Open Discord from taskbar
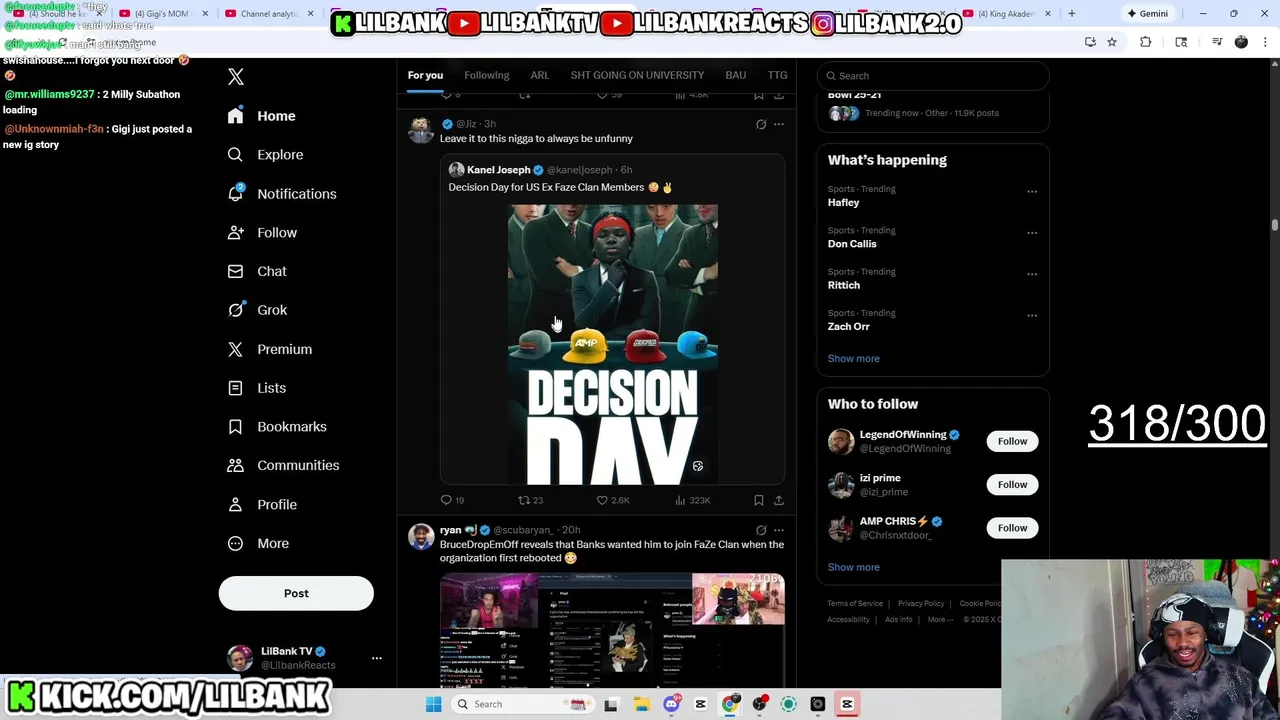Screen dimensions: 1280x720 coord(671,705)
